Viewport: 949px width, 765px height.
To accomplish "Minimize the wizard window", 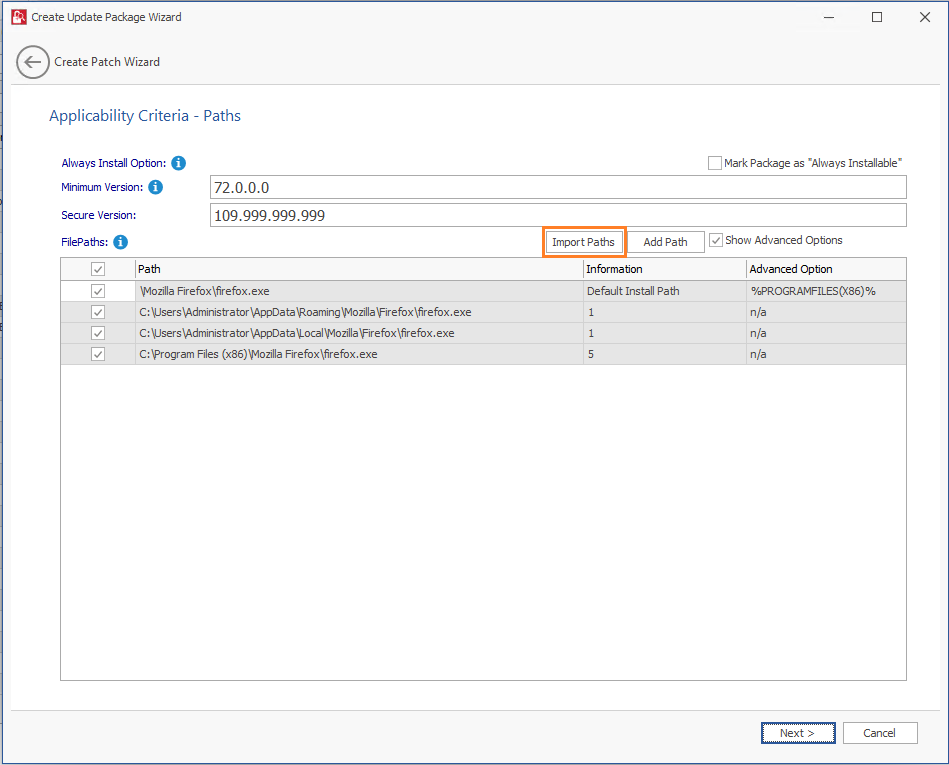I will tap(829, 17).
